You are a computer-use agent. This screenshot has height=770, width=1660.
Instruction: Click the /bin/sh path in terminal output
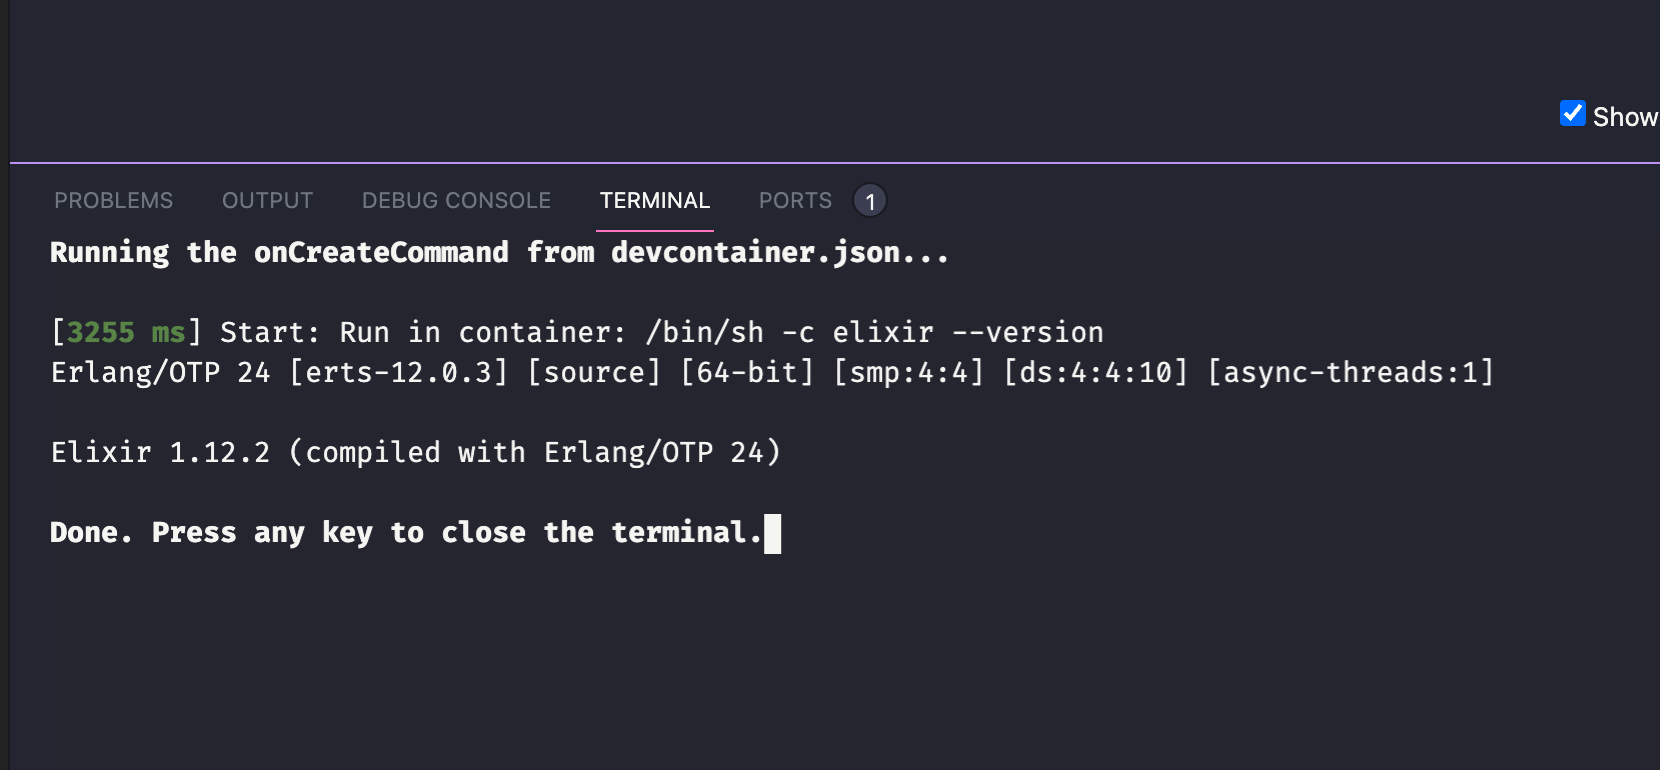click(705, 332)
